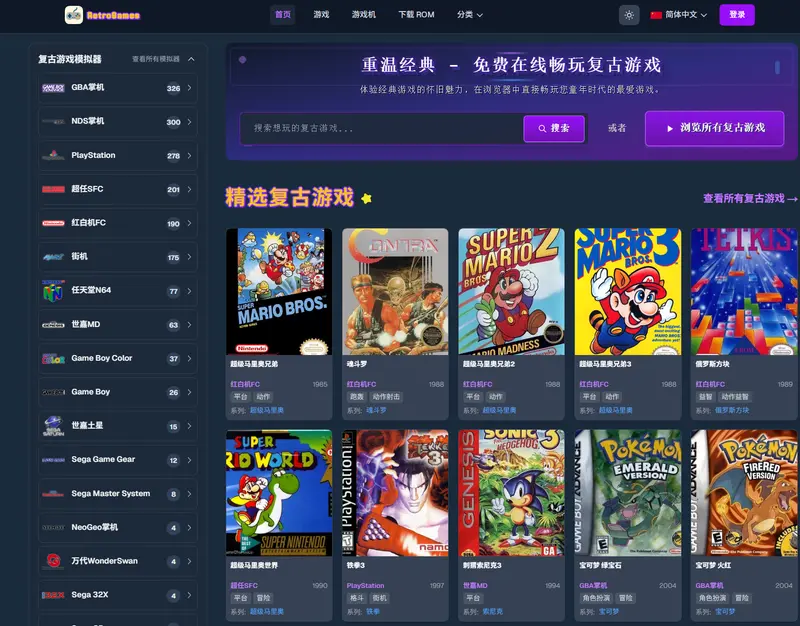Click the 查看所有复古游戏 link
The width and height of the screenshot is (800, 626).
tap(749, 198)
